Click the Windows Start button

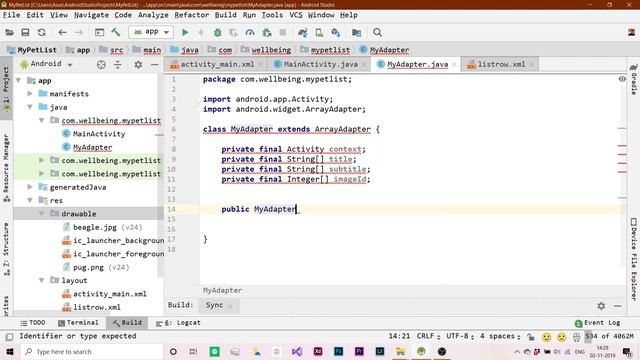tap(10, 351)
